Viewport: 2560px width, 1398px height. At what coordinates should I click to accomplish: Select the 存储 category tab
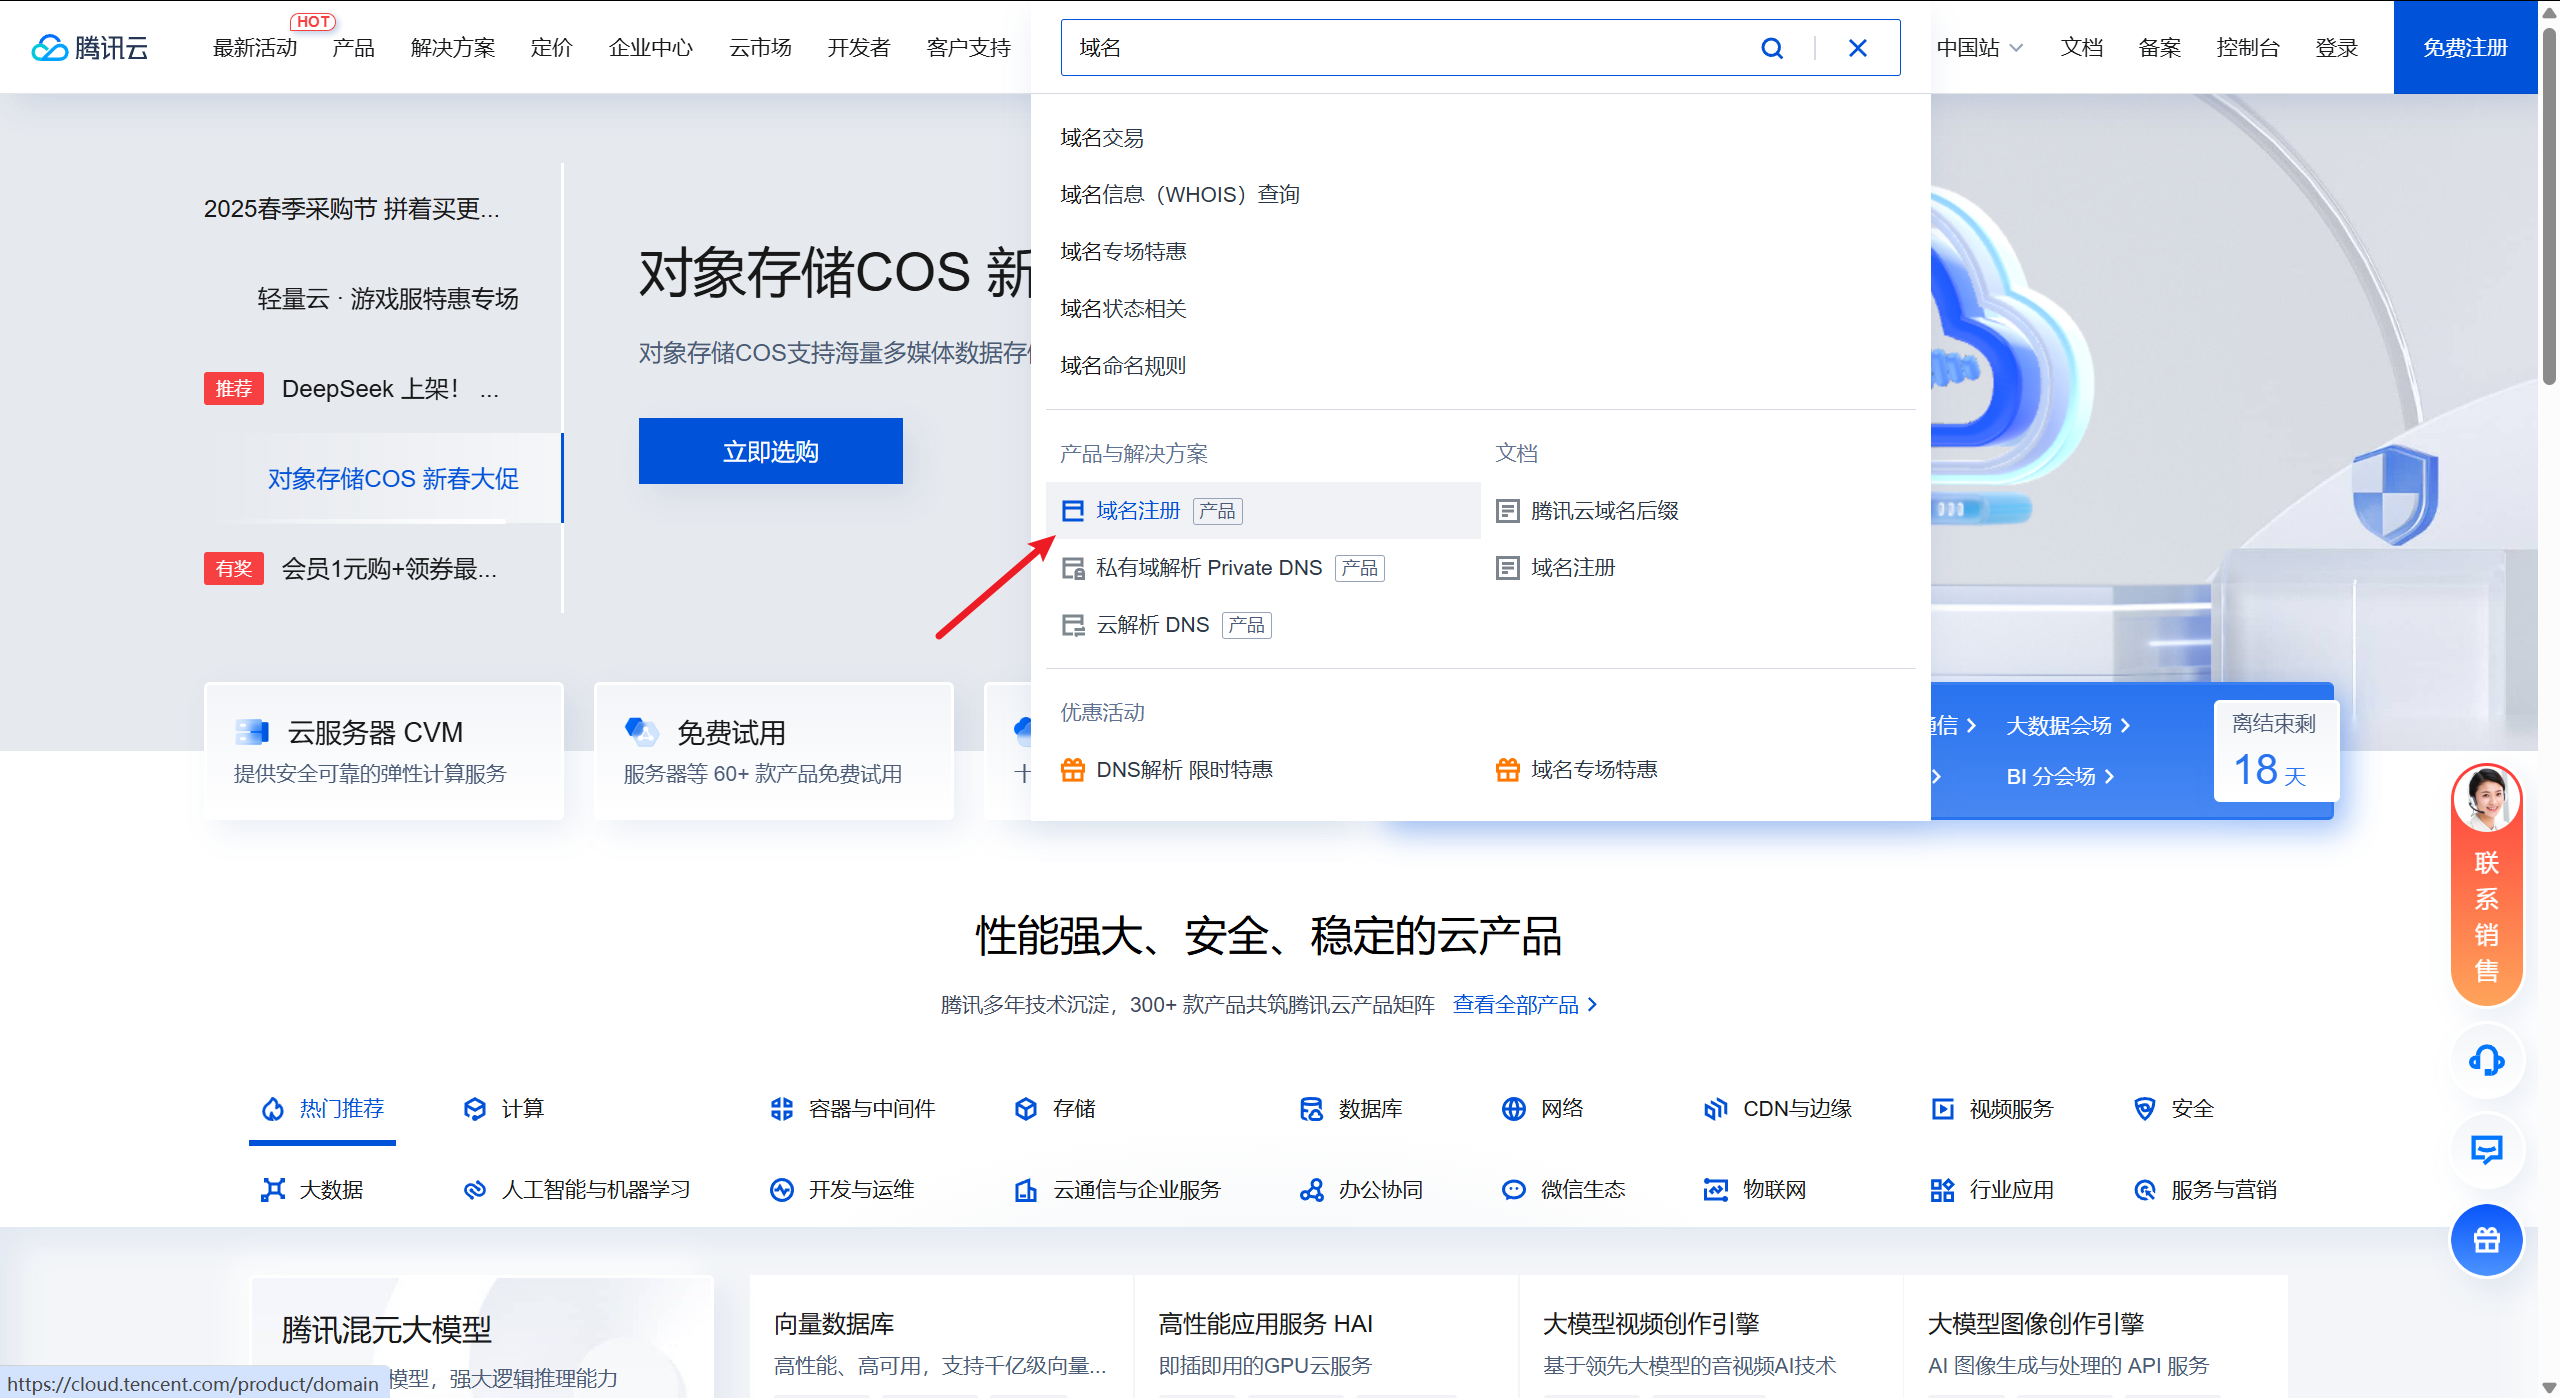(1055, 1108)
